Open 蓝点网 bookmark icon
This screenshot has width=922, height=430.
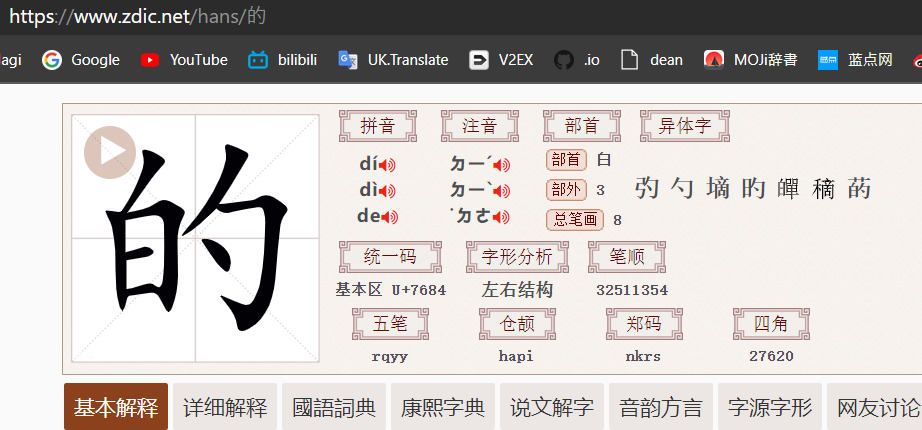pos(828,60)
